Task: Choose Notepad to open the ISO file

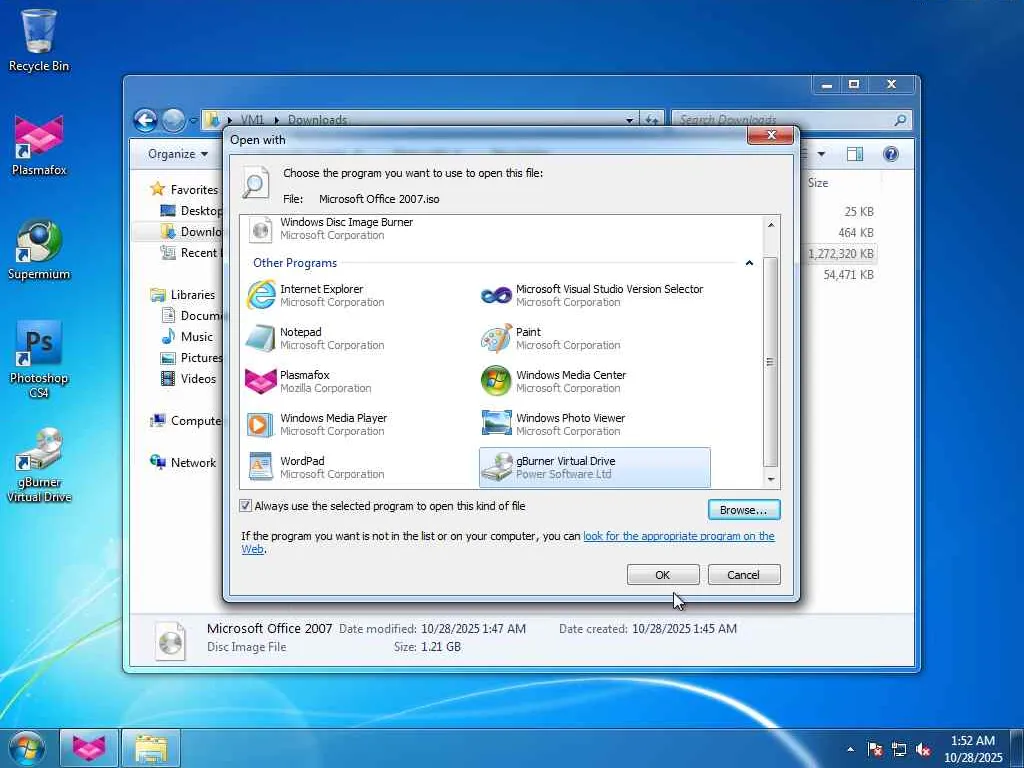Action: pos(315,338)
